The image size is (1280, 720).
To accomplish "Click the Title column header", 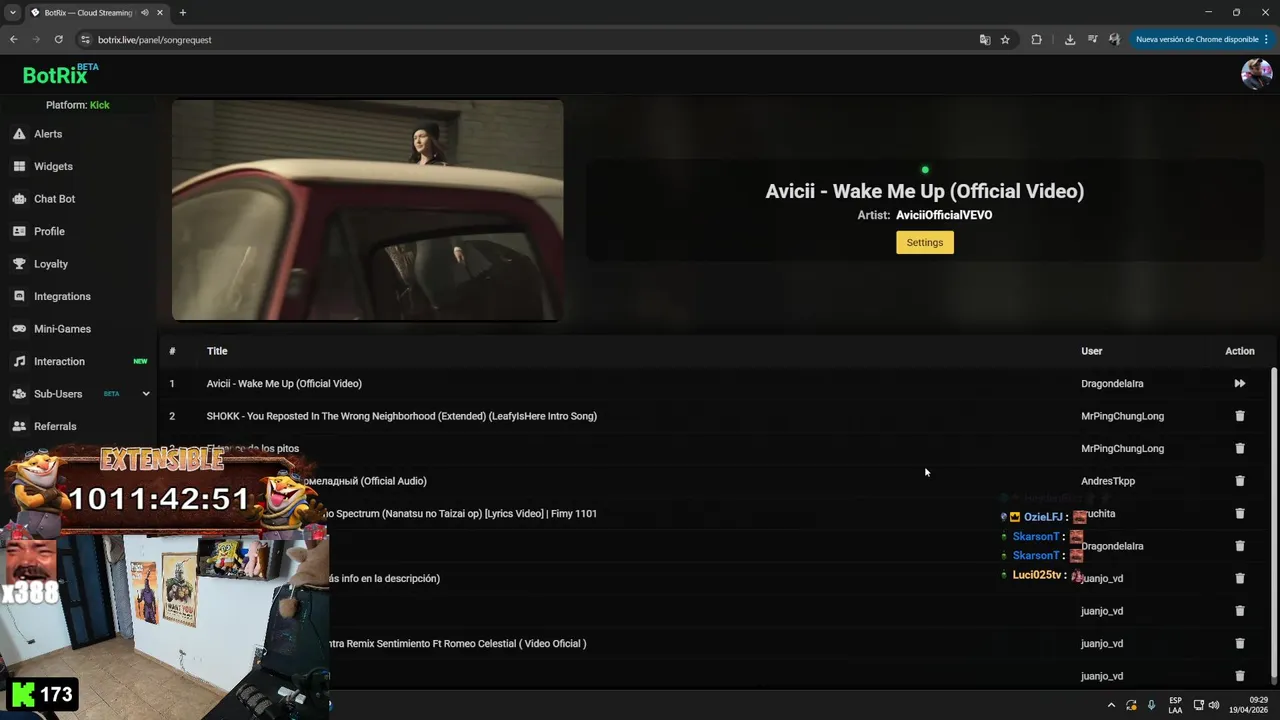I will pyautogui.click(x=217, y=351).
